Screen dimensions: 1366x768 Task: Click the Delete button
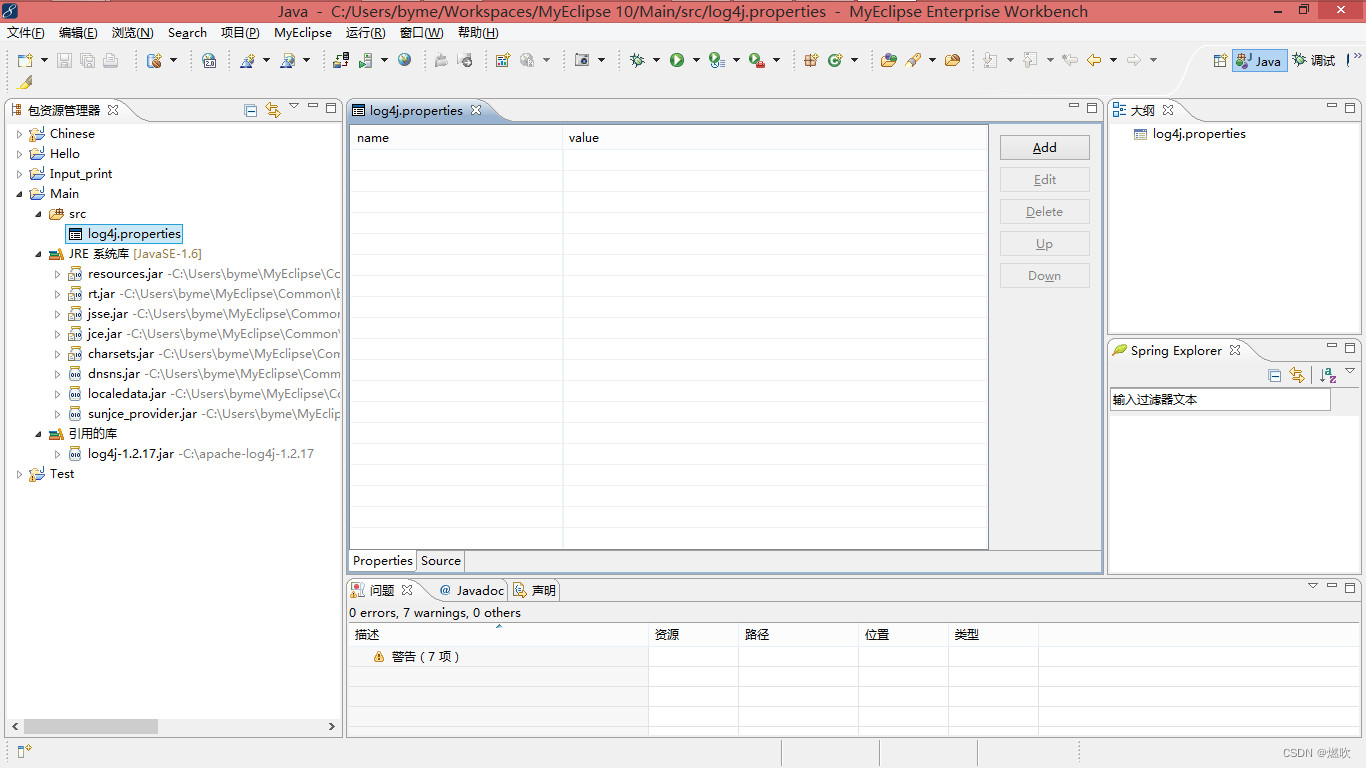tap(1044, 211)
